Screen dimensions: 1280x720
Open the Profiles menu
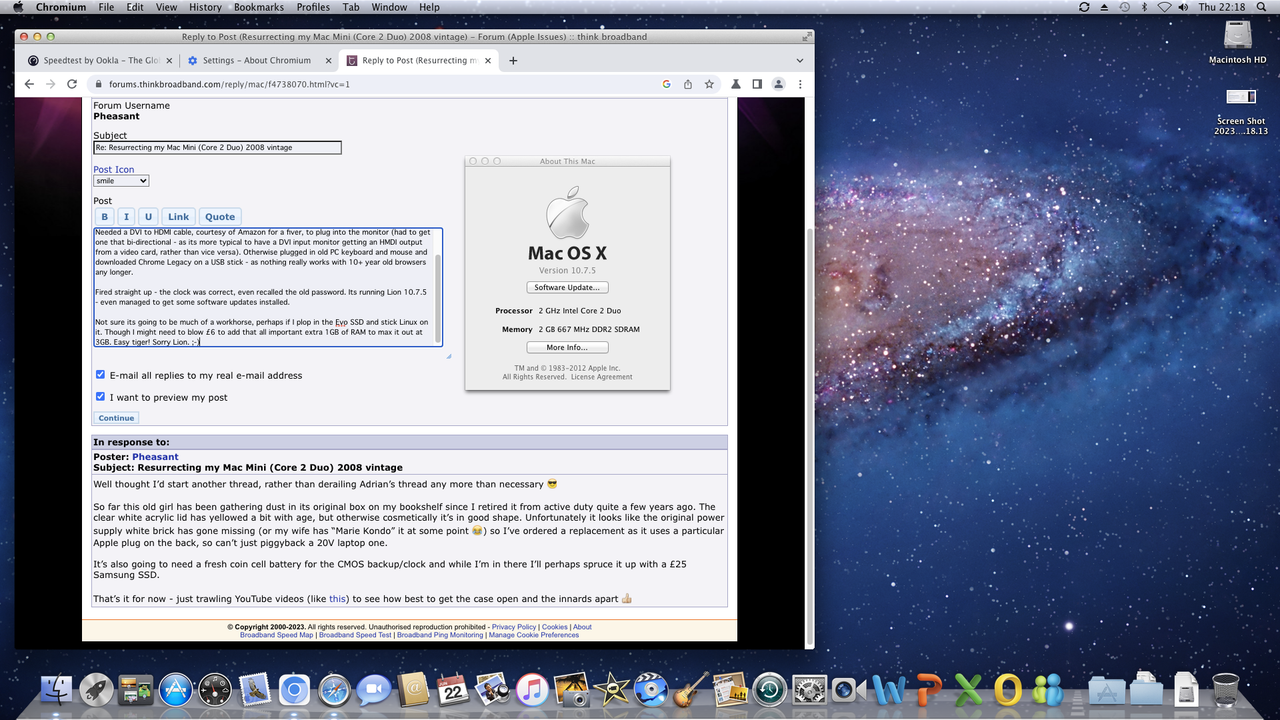click(x=313, y=7)
